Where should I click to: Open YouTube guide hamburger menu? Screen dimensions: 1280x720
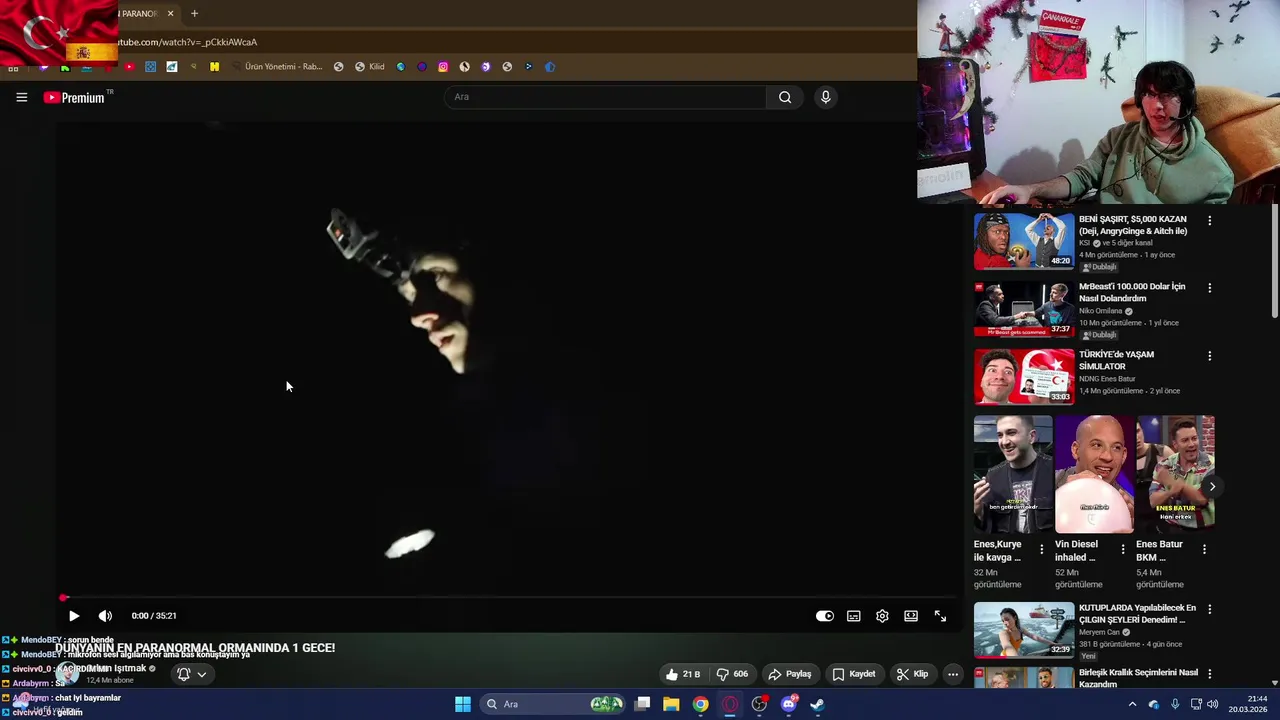pos(21,97)
